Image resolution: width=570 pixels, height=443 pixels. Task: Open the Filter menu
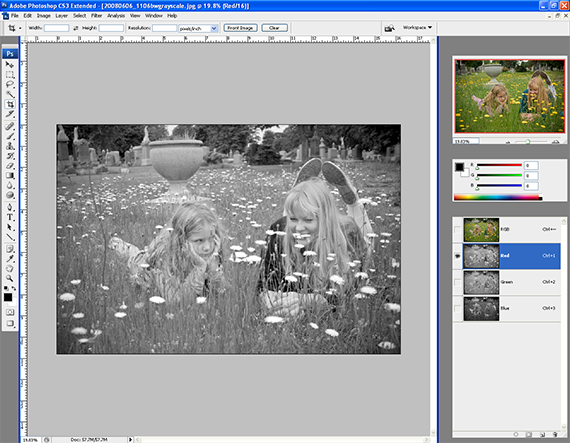coord(96,16)
